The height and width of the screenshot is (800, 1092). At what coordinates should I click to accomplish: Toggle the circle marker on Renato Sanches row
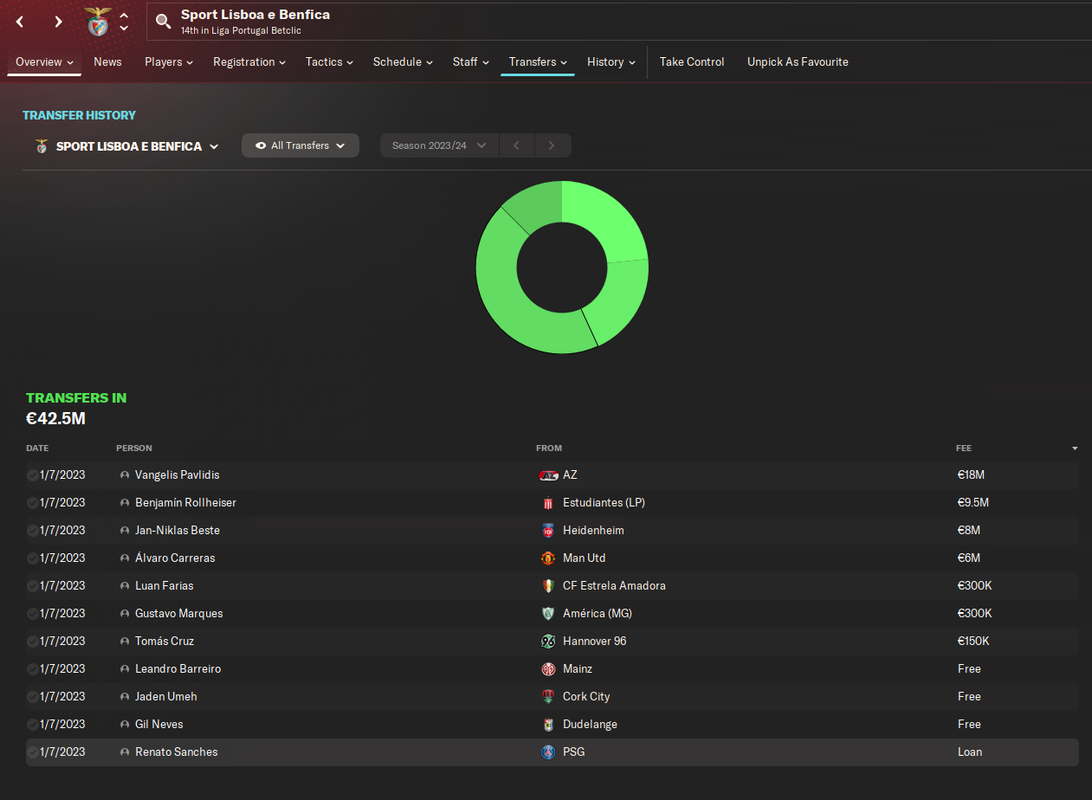[x=32, y=752]
